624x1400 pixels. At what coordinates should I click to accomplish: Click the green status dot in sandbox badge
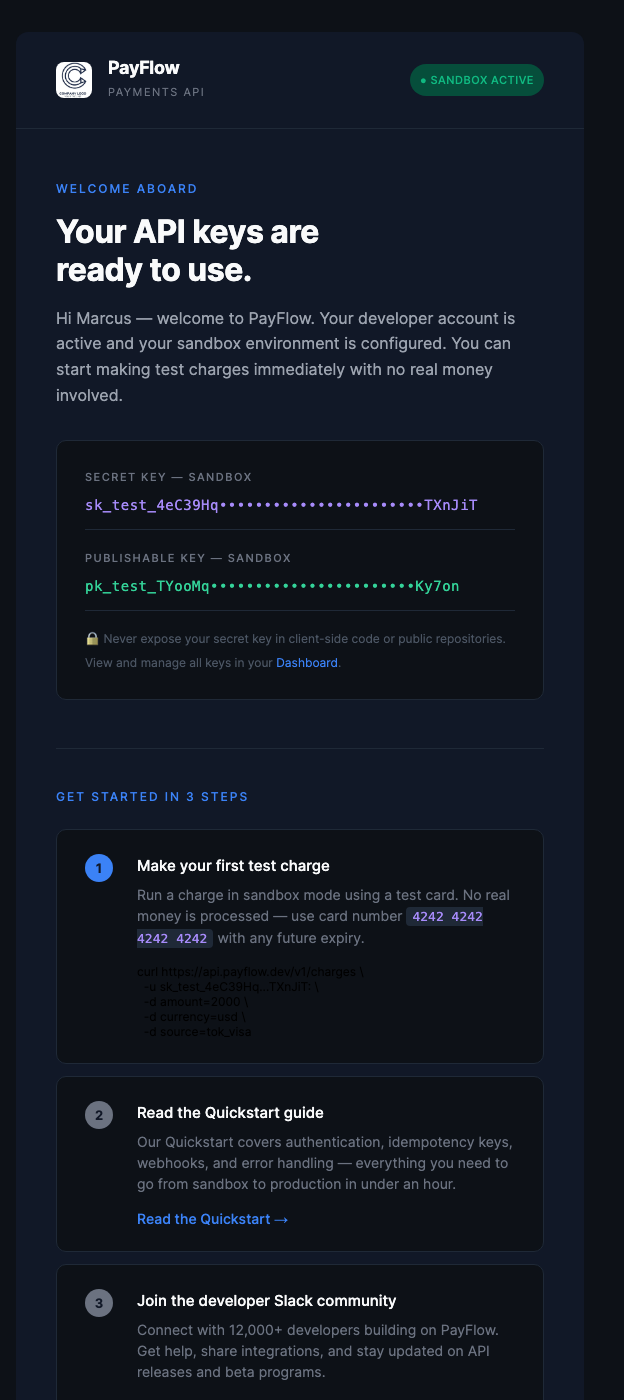pos(425,80)
